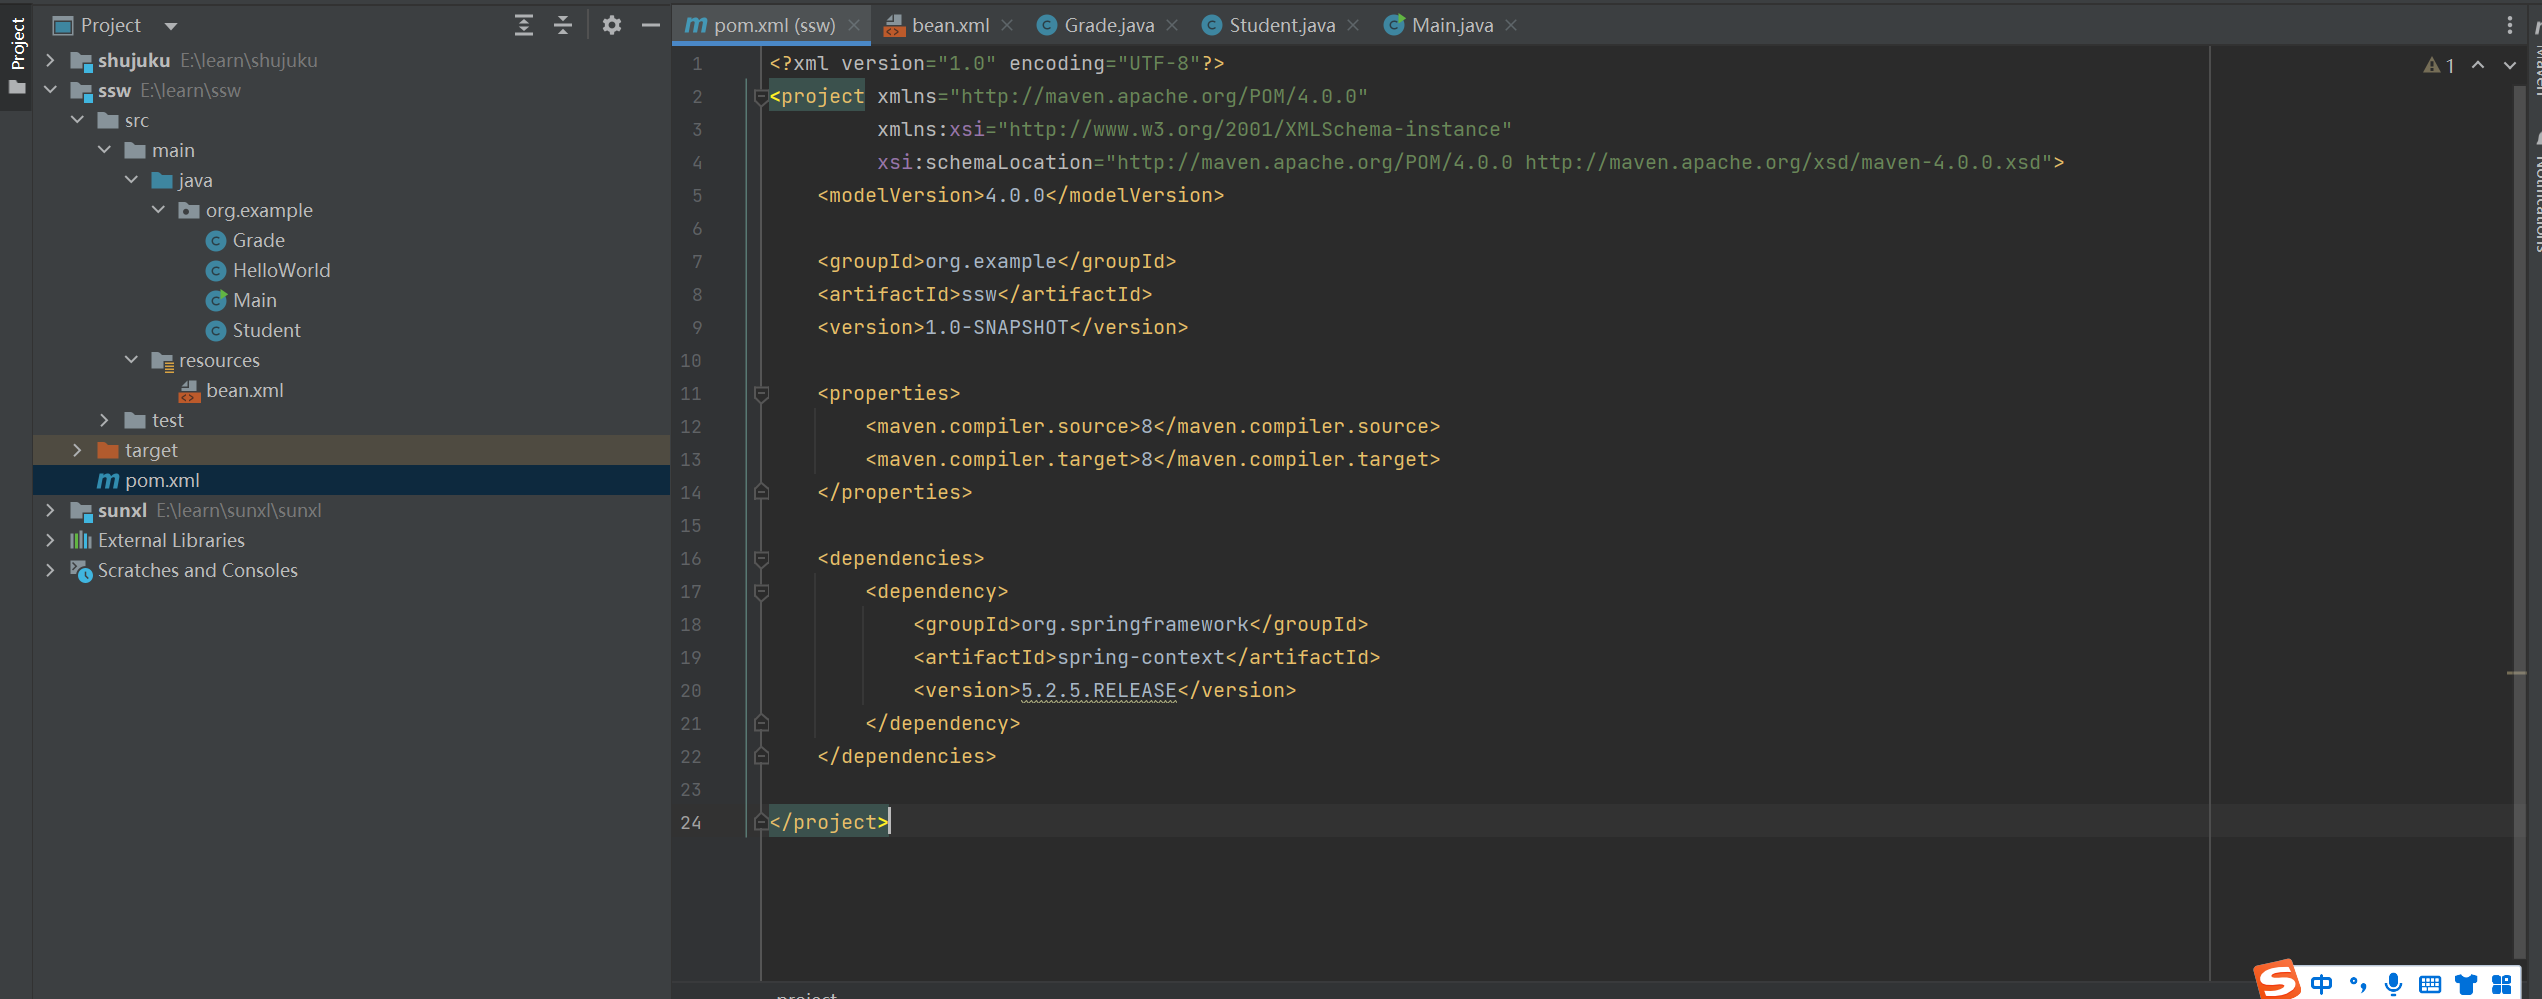The height and width of the screenshot is (999, 2542).
Task: Click Sogou input method logo
Action: (2277, 980)
